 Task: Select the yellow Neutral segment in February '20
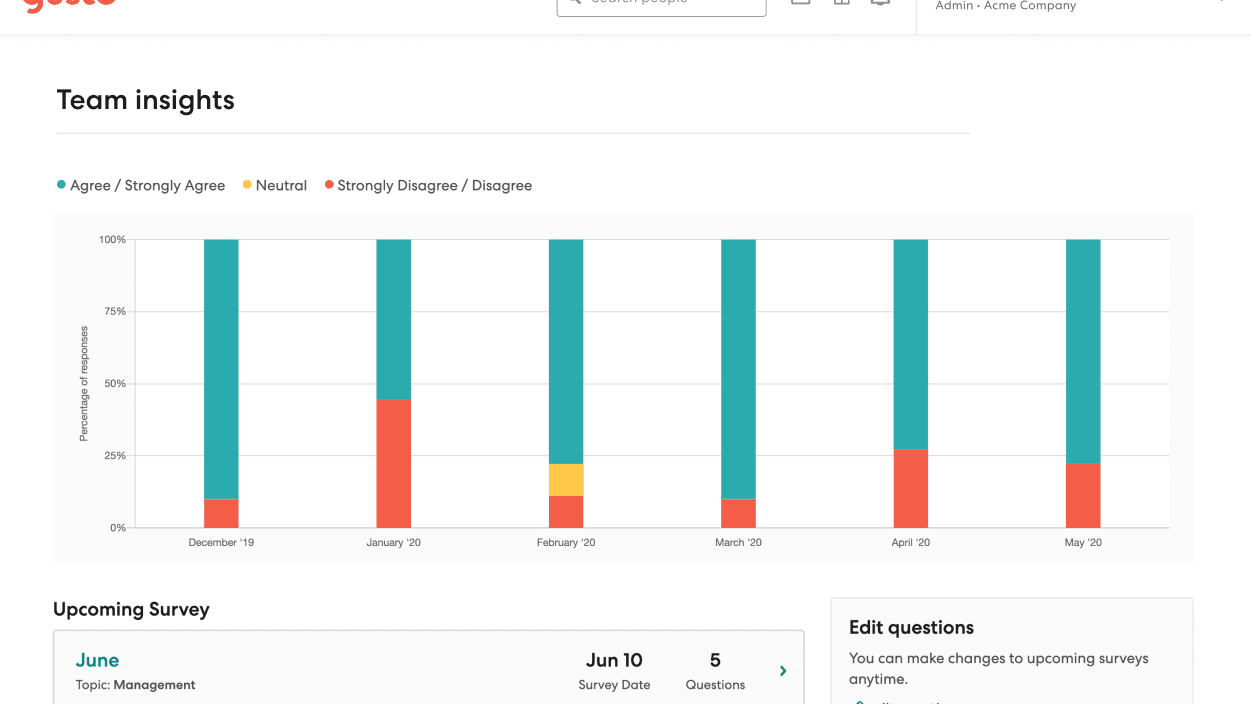coord(566,480)
